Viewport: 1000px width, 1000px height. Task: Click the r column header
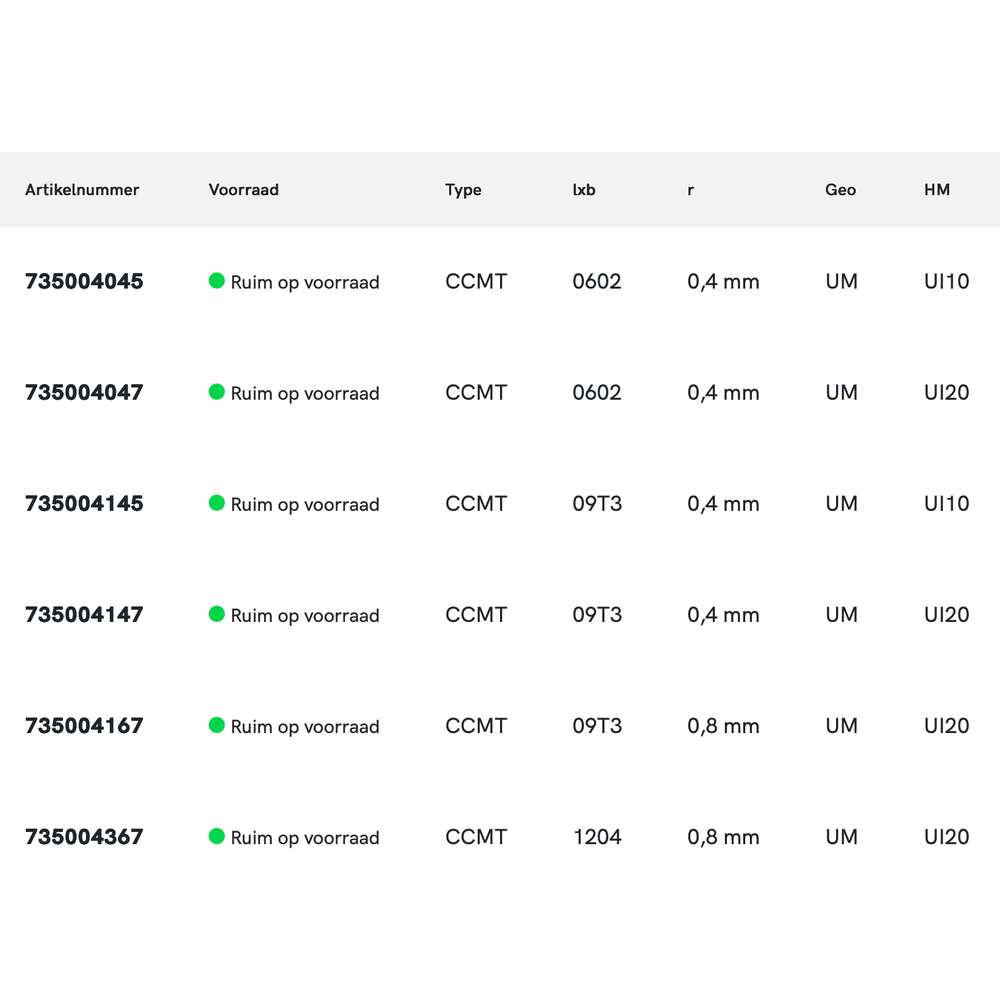pos(690,189)
